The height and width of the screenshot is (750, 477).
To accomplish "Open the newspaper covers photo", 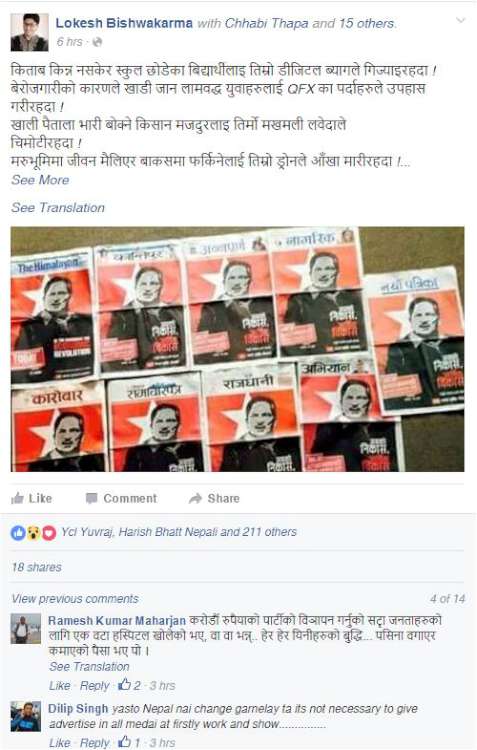I will (x=237, y=349).
